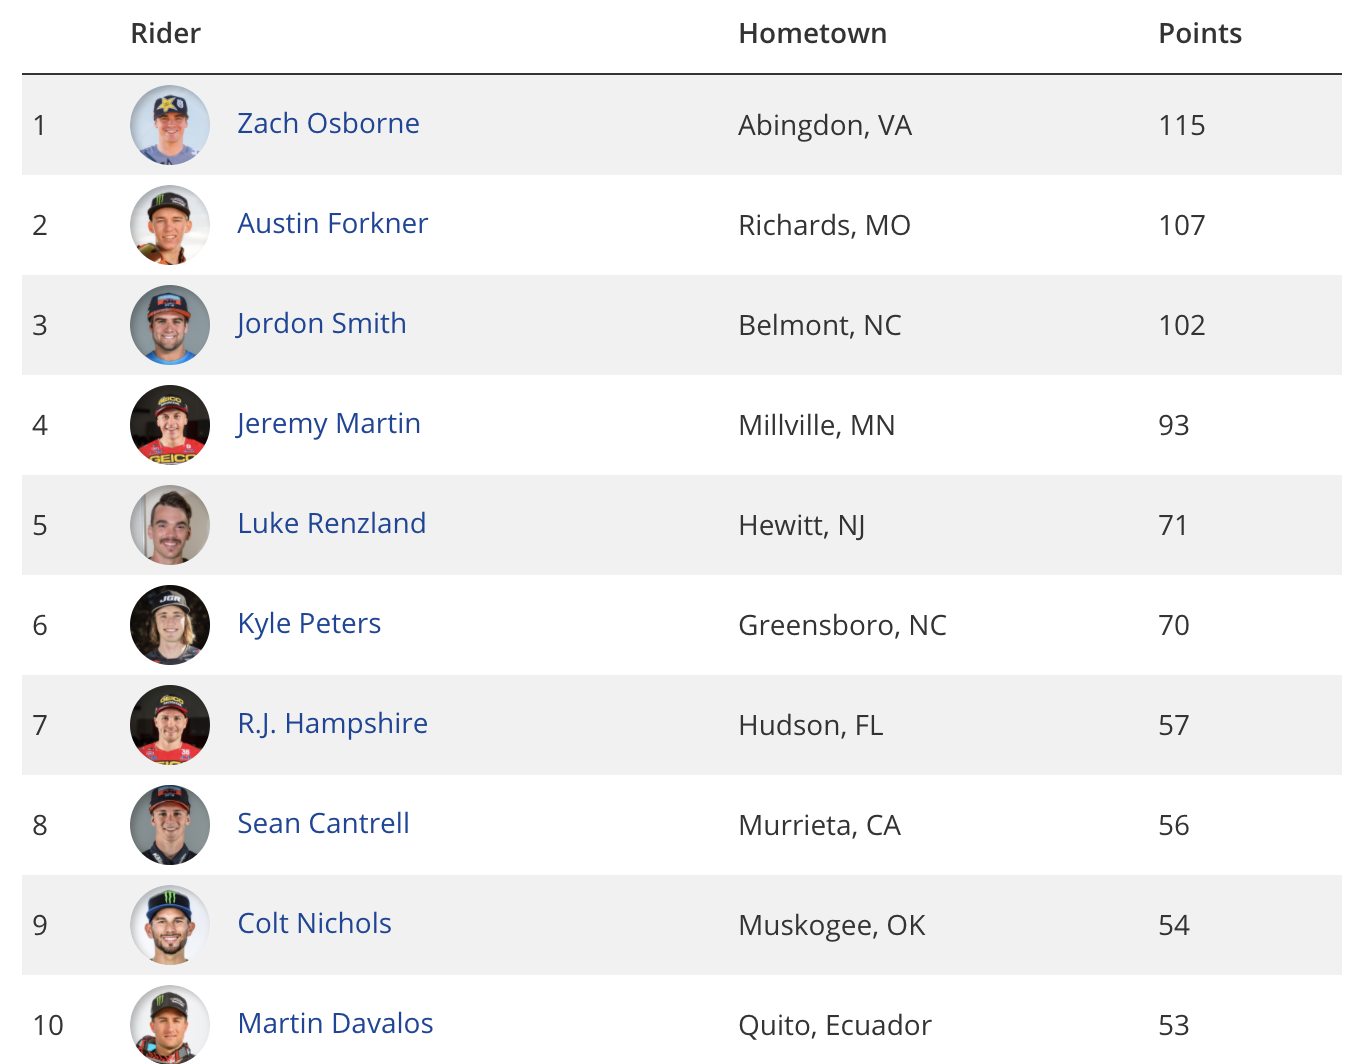Click the Points column header

(1200, 33)
